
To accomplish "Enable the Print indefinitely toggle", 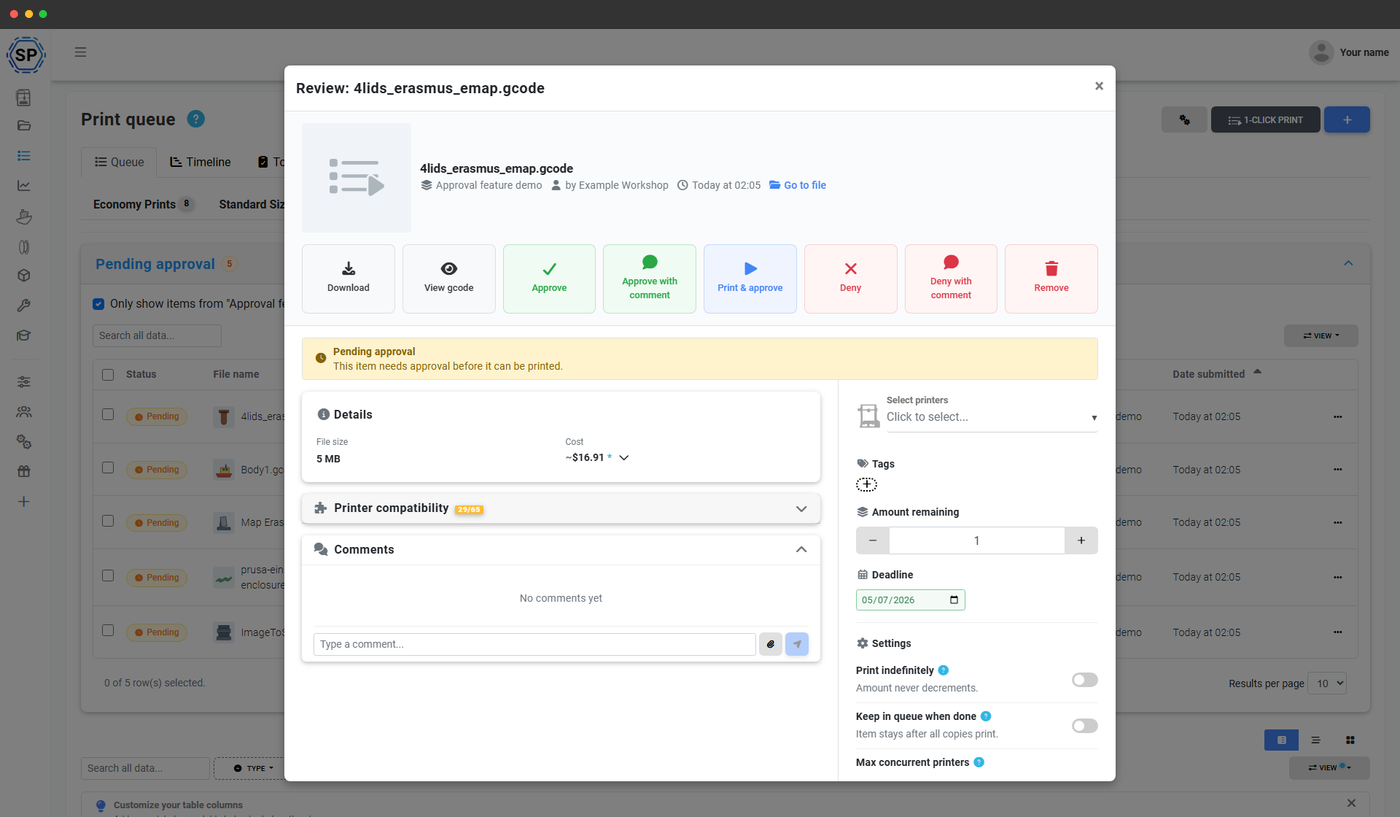I will tap(1085, 680).
